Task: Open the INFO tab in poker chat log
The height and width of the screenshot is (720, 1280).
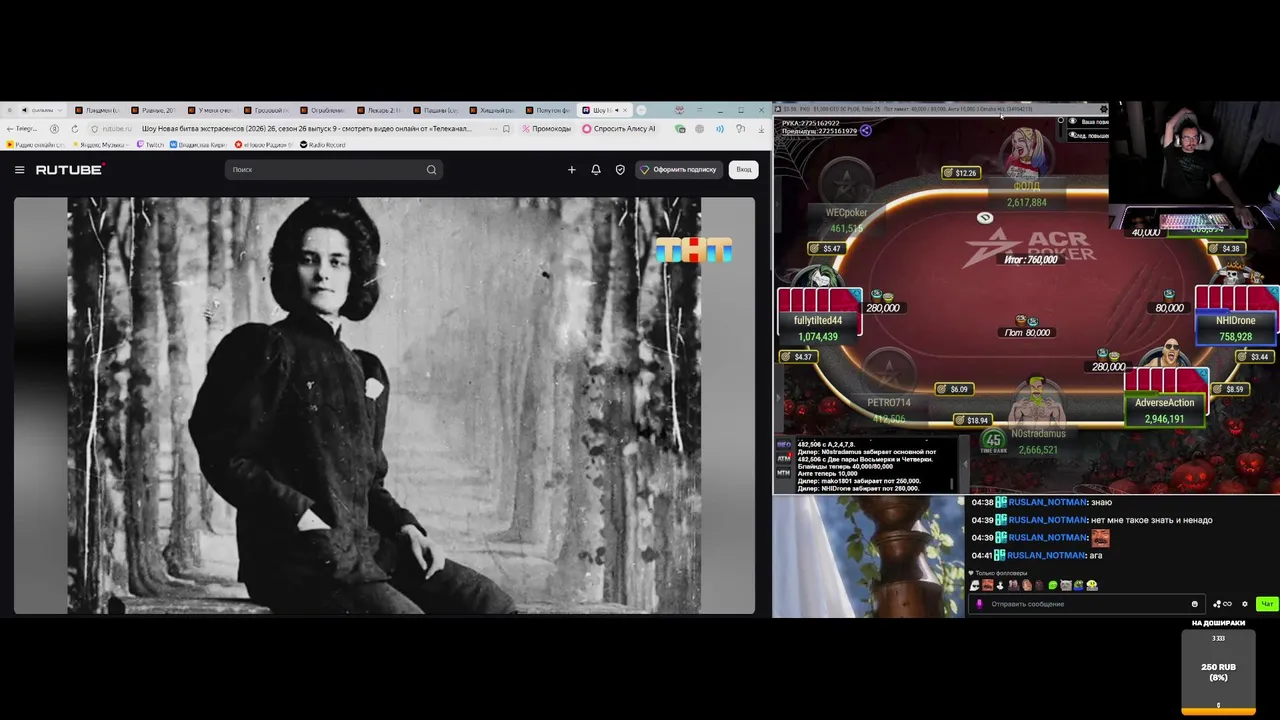Action: pyautogui.click(x=784, y=445)
